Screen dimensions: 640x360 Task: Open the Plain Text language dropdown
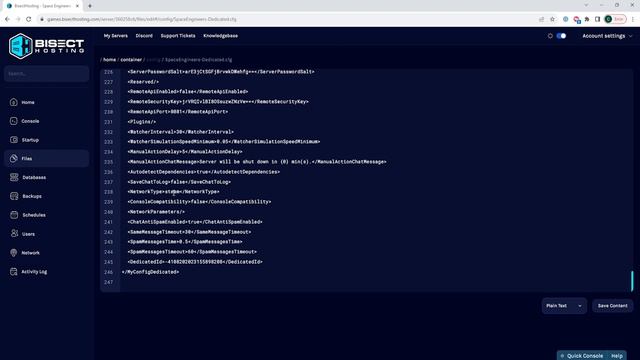coord(564,306)
